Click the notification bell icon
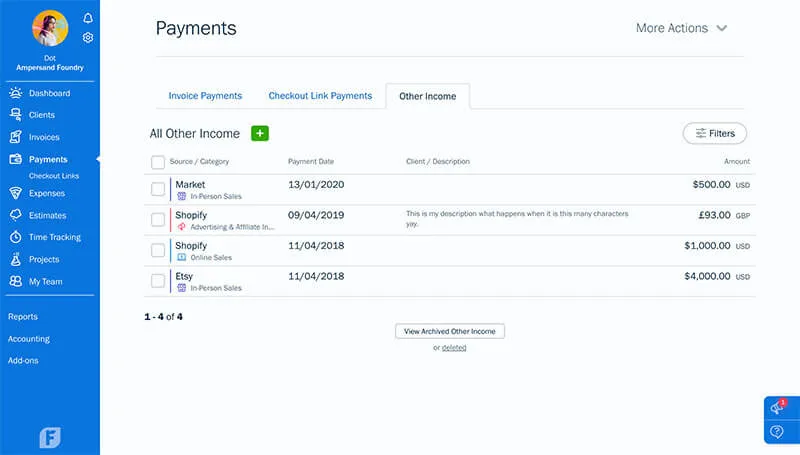This screenshot has width=800, height=455. (88, 18)
